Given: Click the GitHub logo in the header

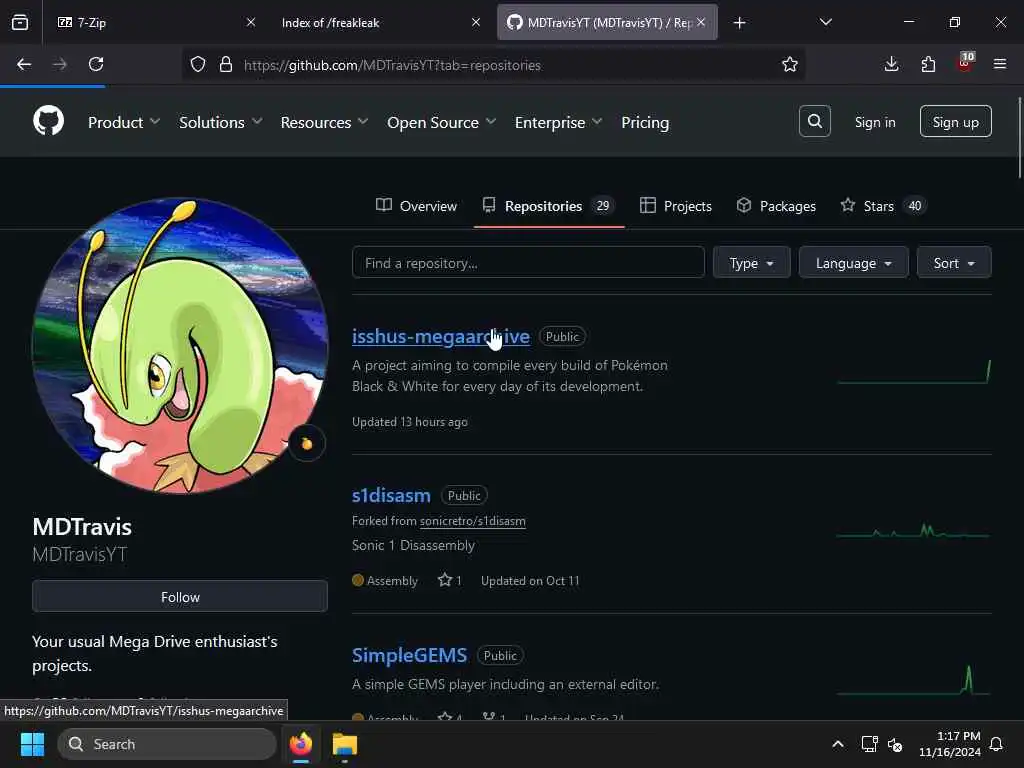Looking at the screenshot, I should pos(48,121).
